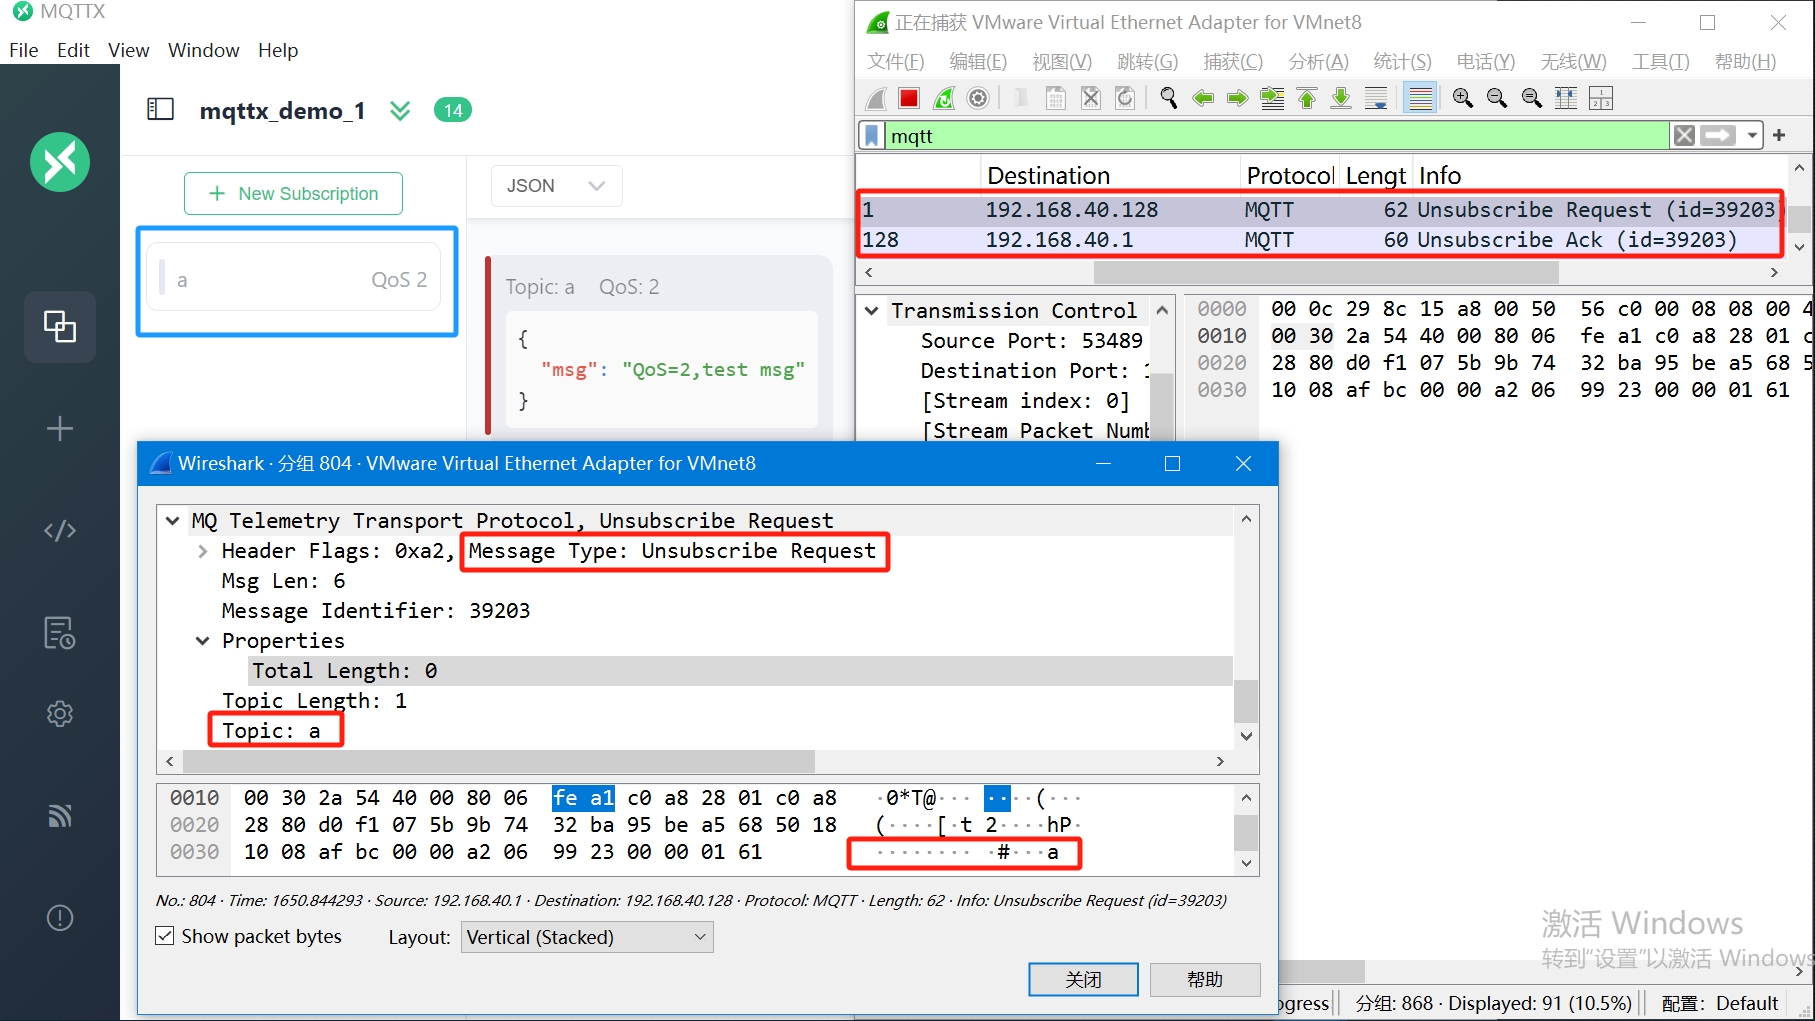Open the RSS feed icon in sidebar

pos(60,816)
